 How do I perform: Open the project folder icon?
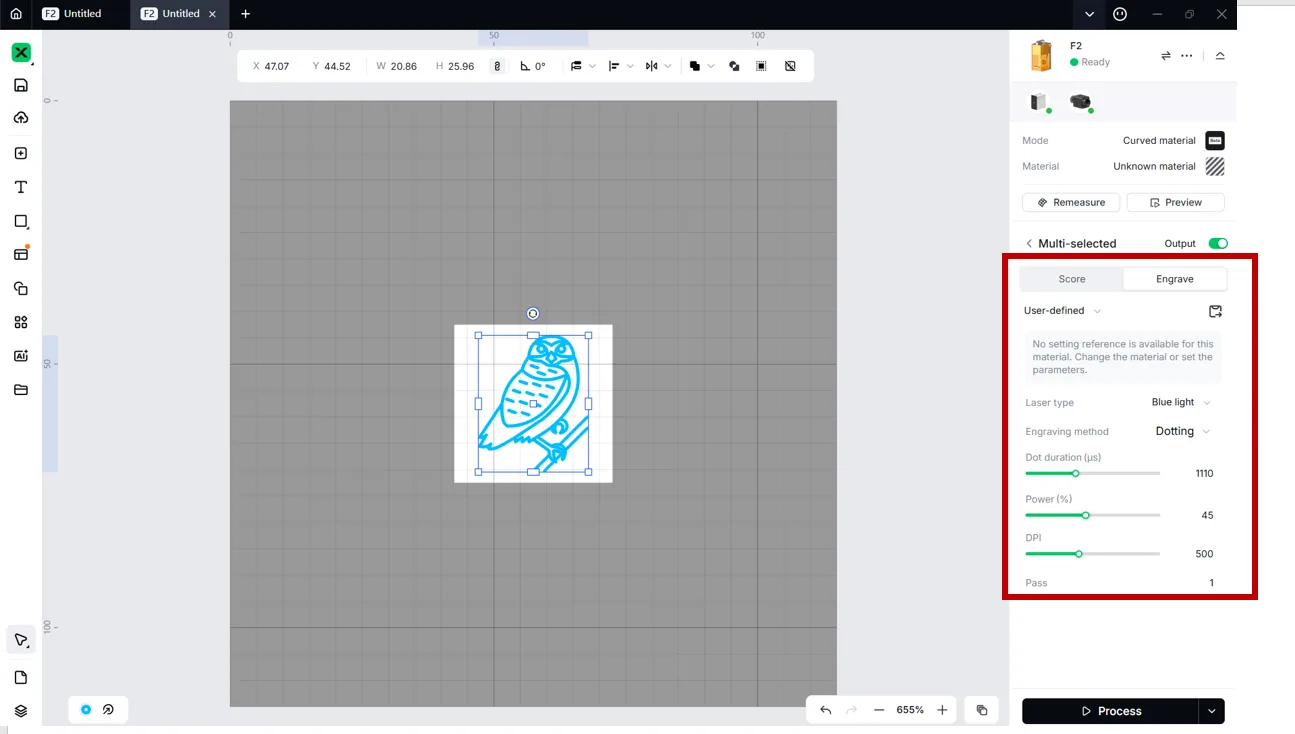[x=21, y=390]
